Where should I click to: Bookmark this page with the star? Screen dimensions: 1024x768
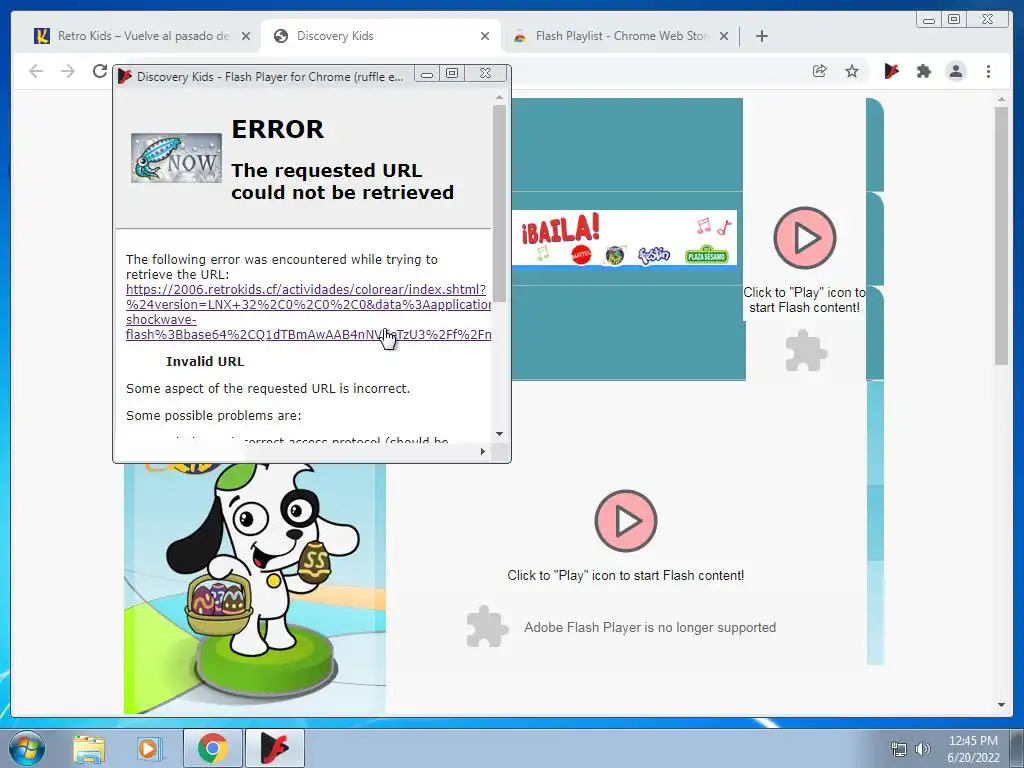point(852,71)
